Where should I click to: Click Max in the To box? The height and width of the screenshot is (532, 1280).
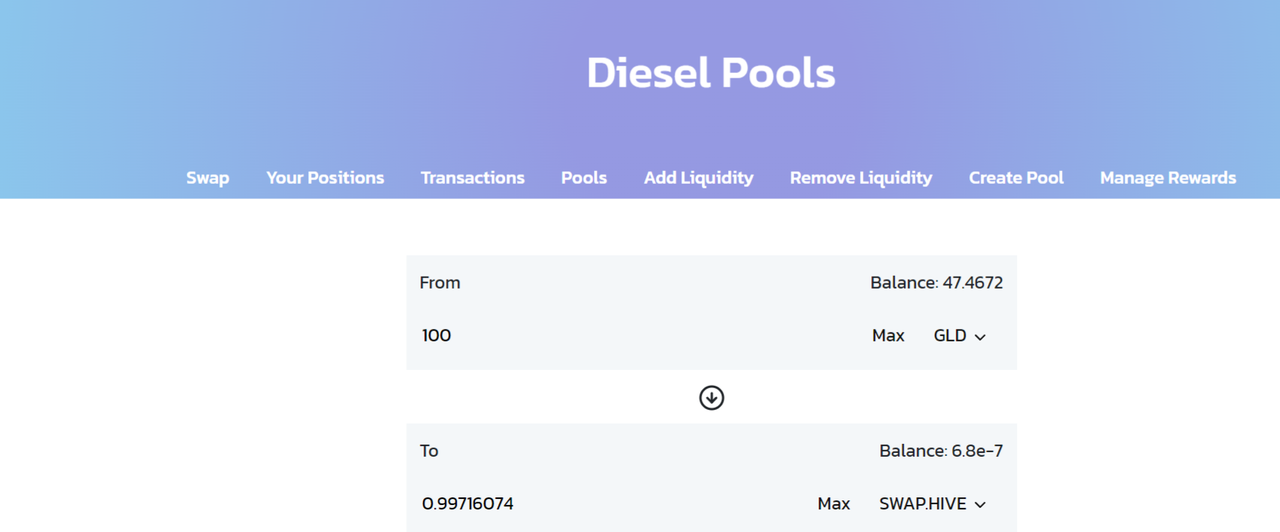[x=834, y=504]
